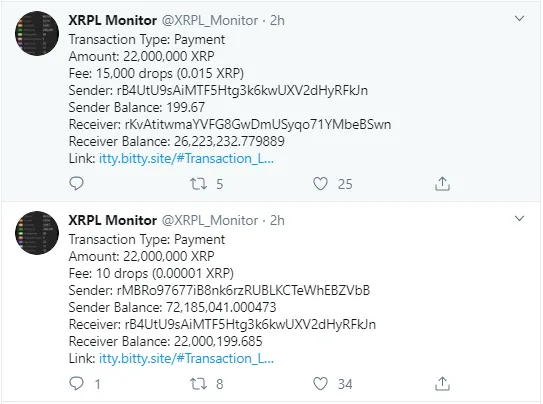
Task: Share the second XRPL Monitor tweet
Action: 442,384
